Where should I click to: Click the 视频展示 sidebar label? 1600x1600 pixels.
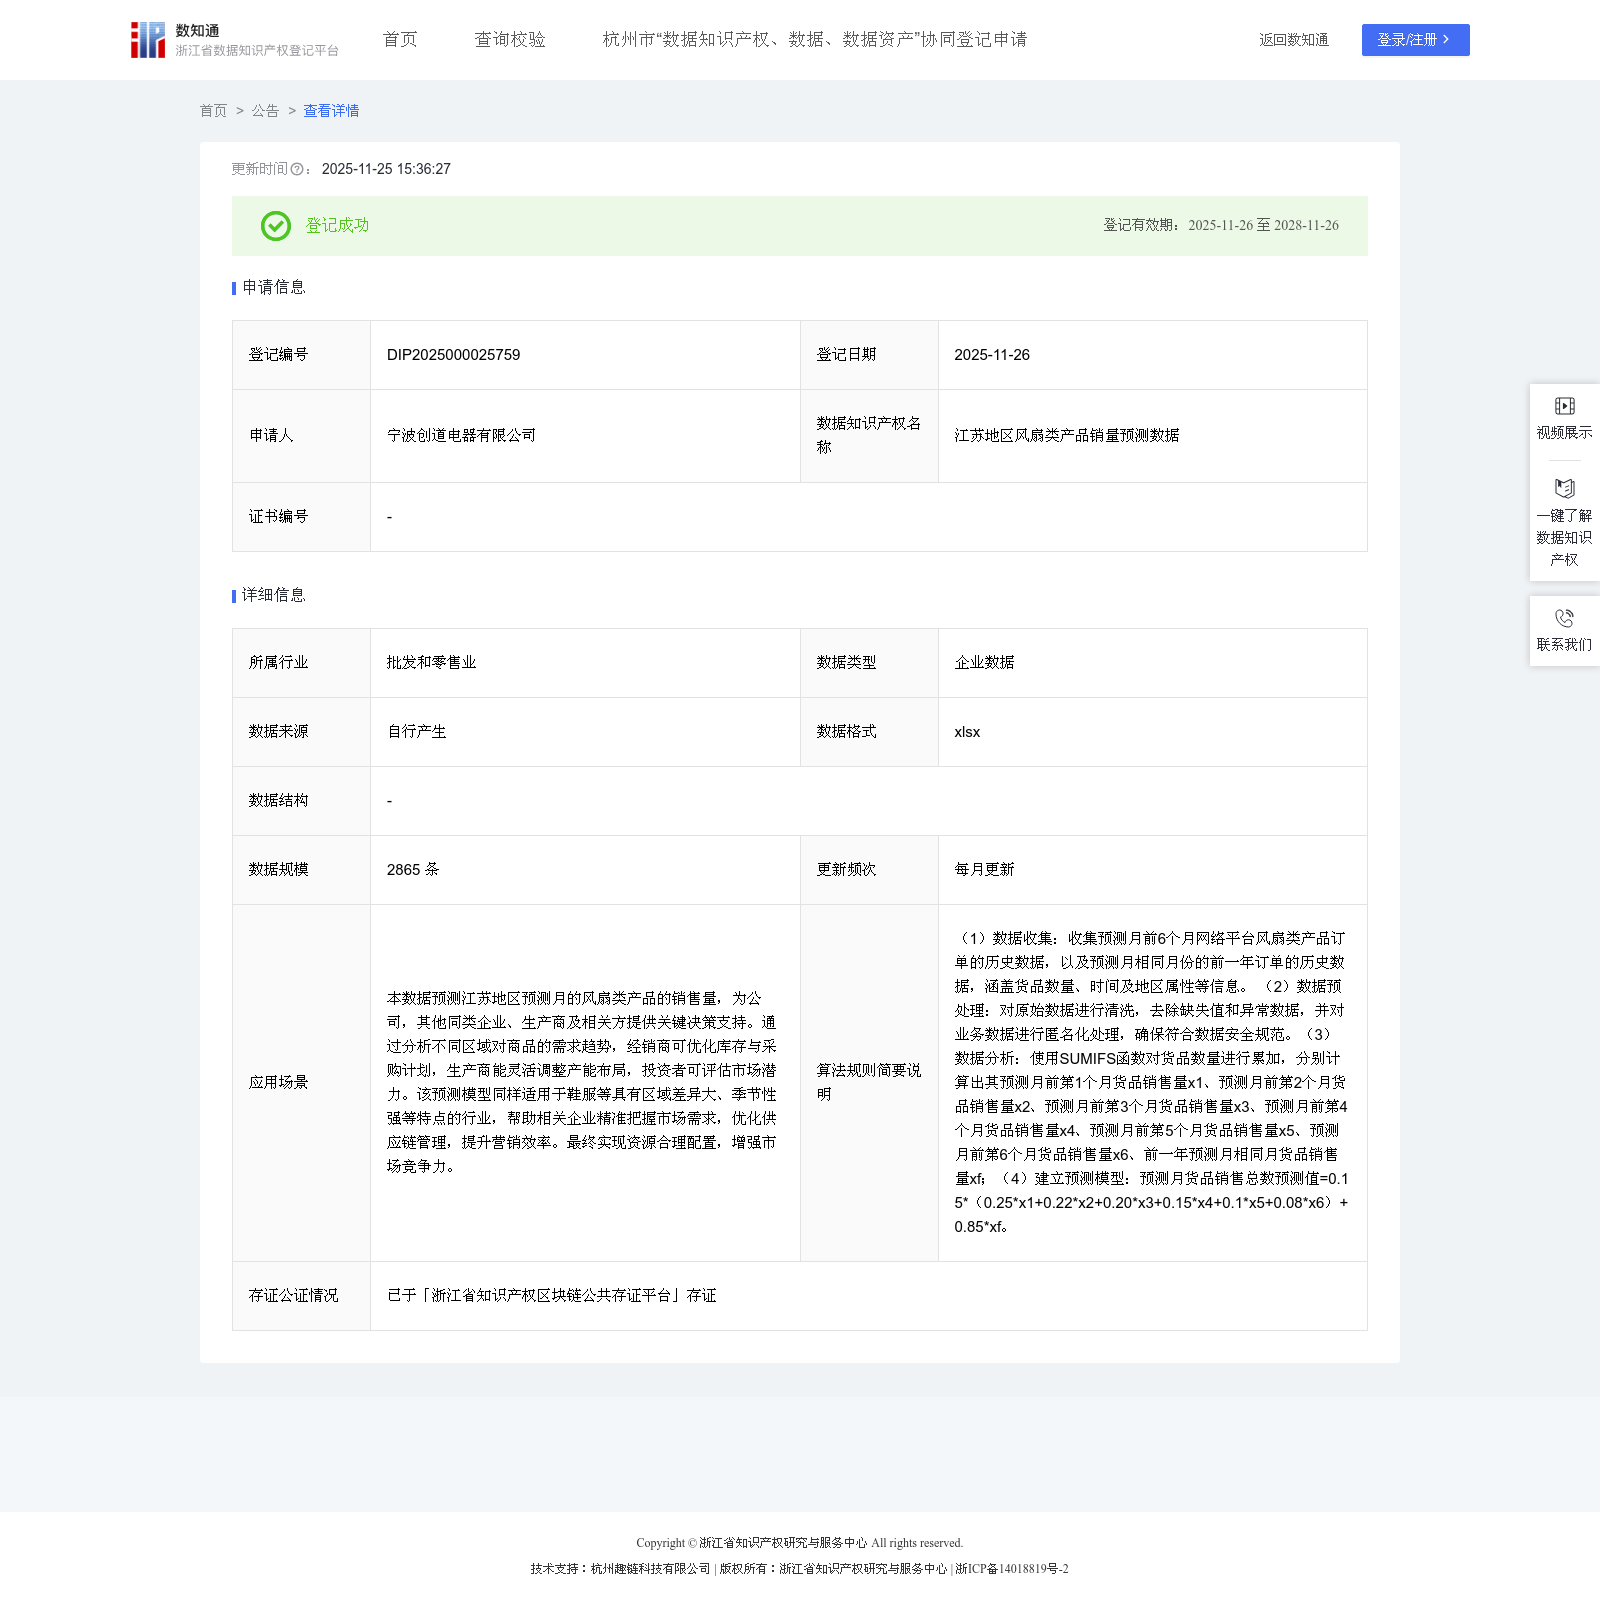point(1564,433)
